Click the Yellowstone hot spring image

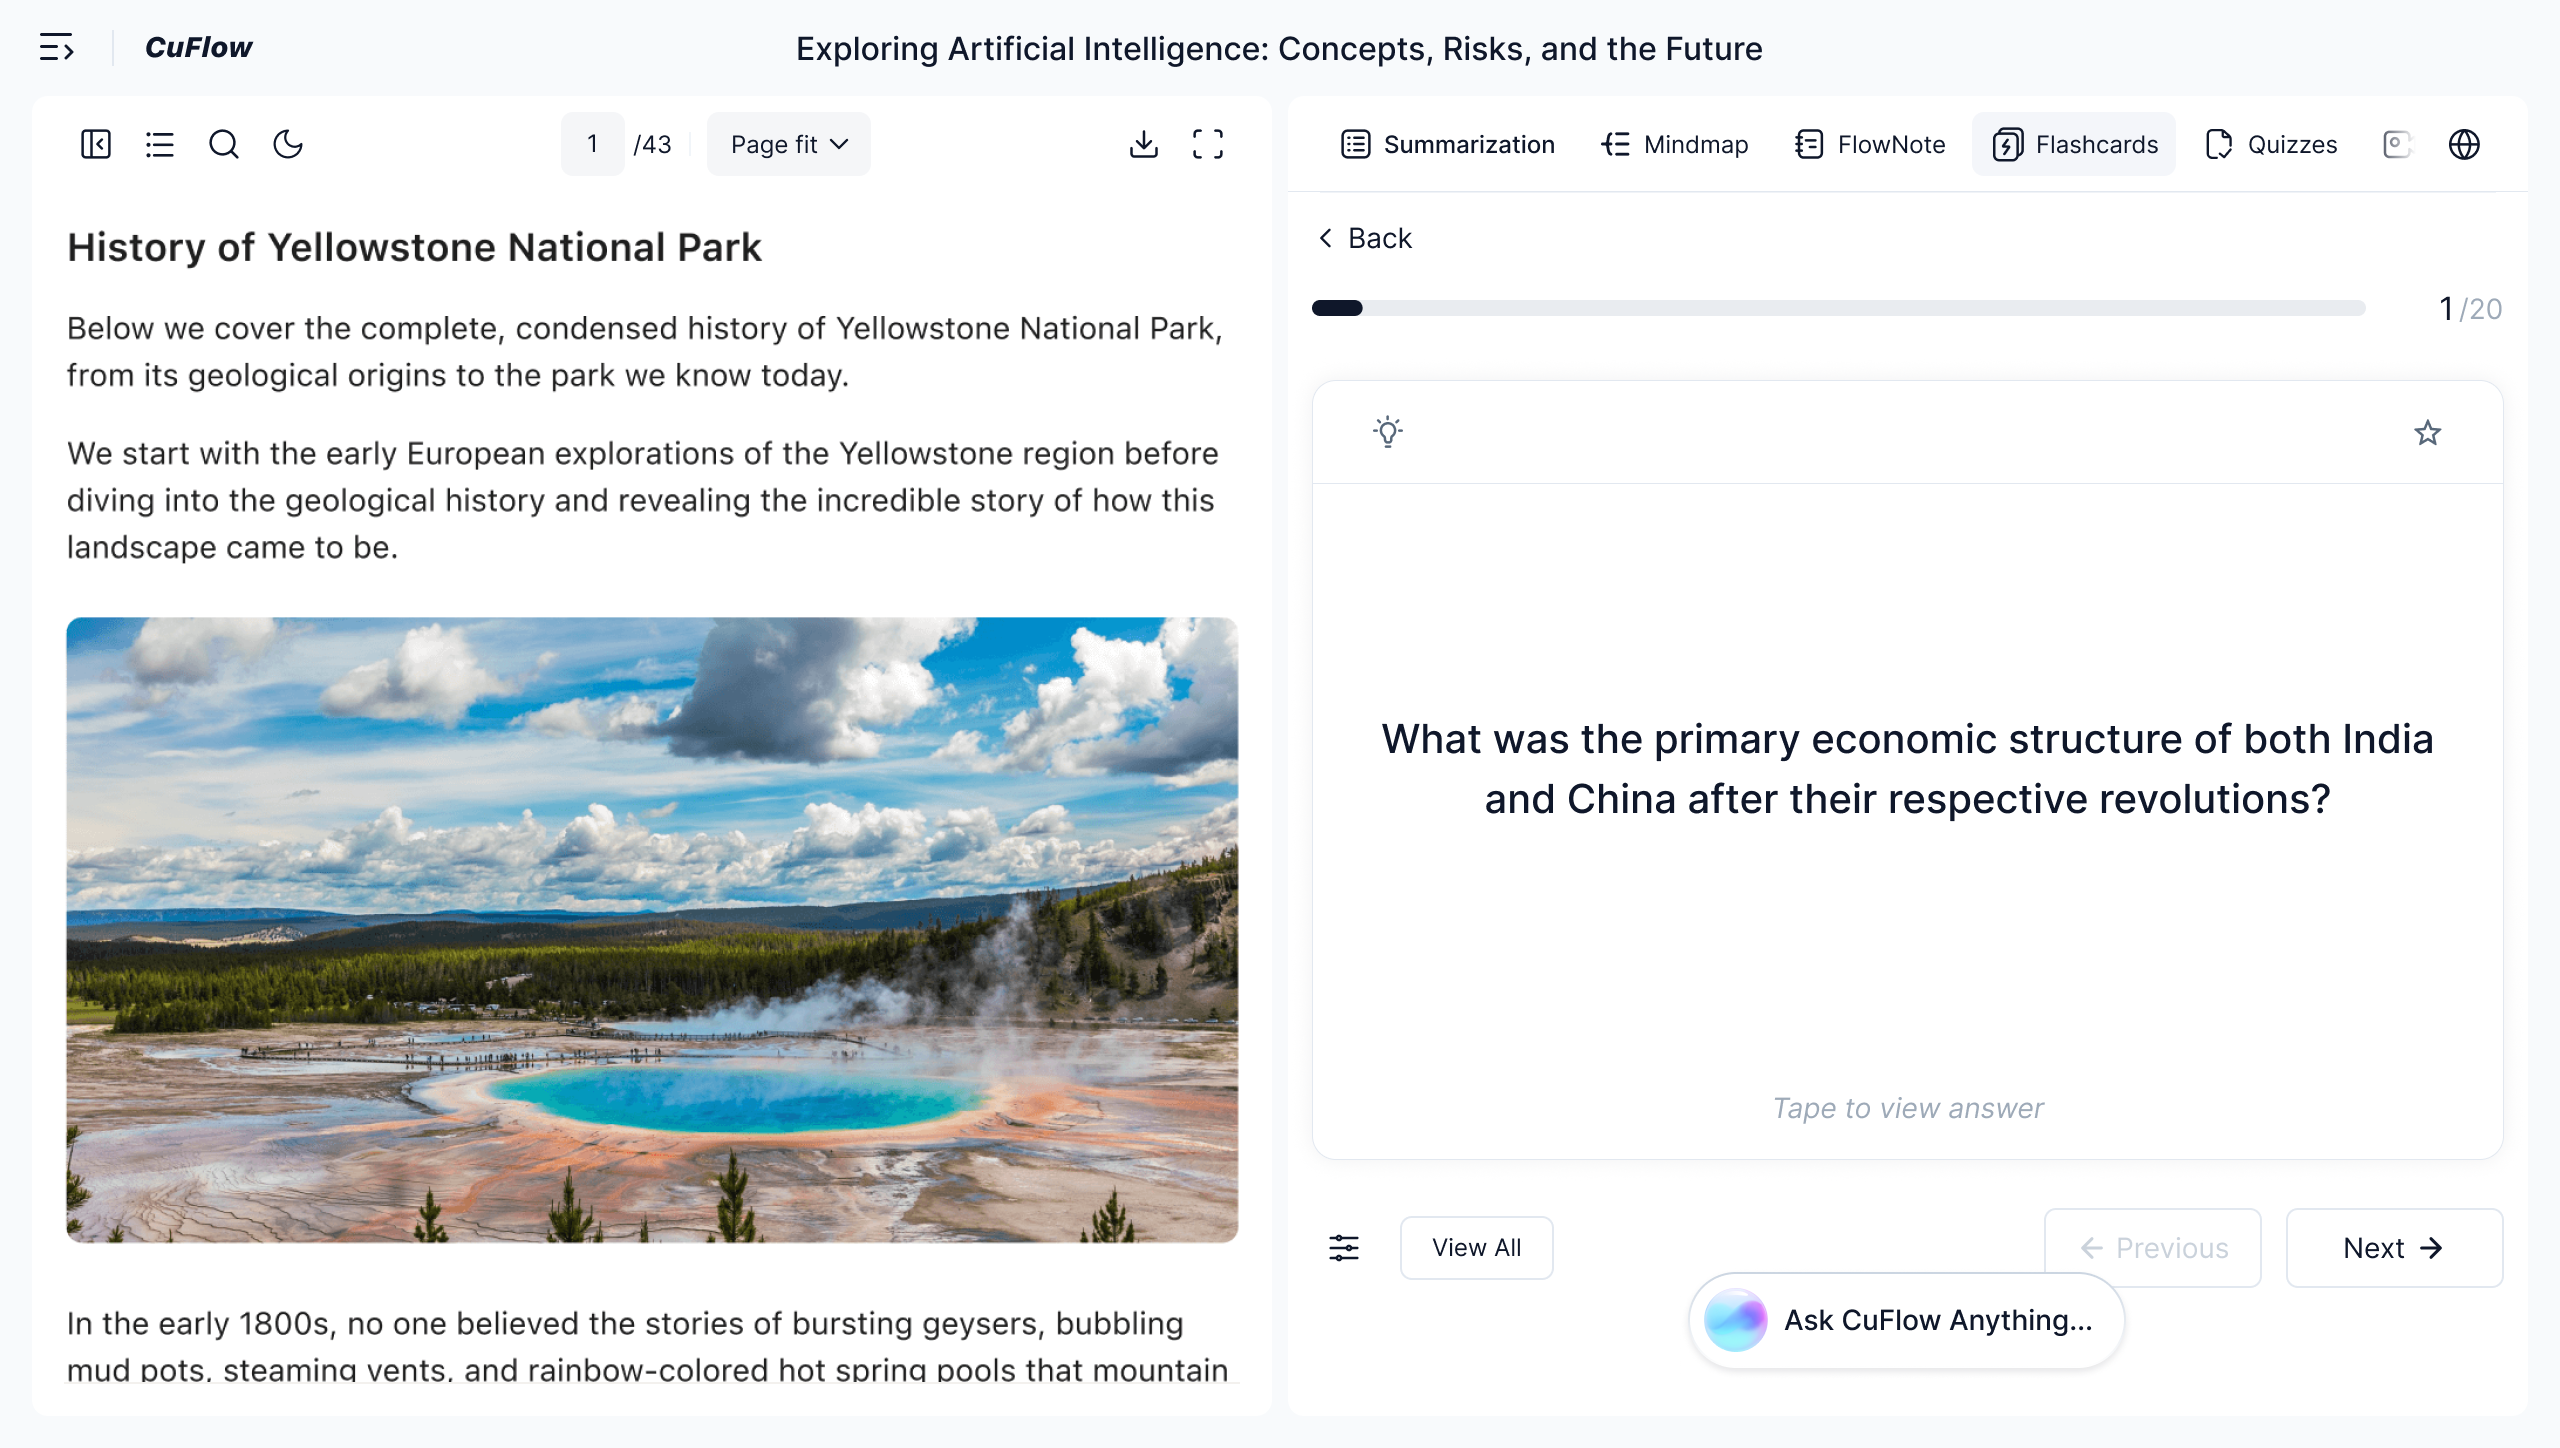coord(652,930)
